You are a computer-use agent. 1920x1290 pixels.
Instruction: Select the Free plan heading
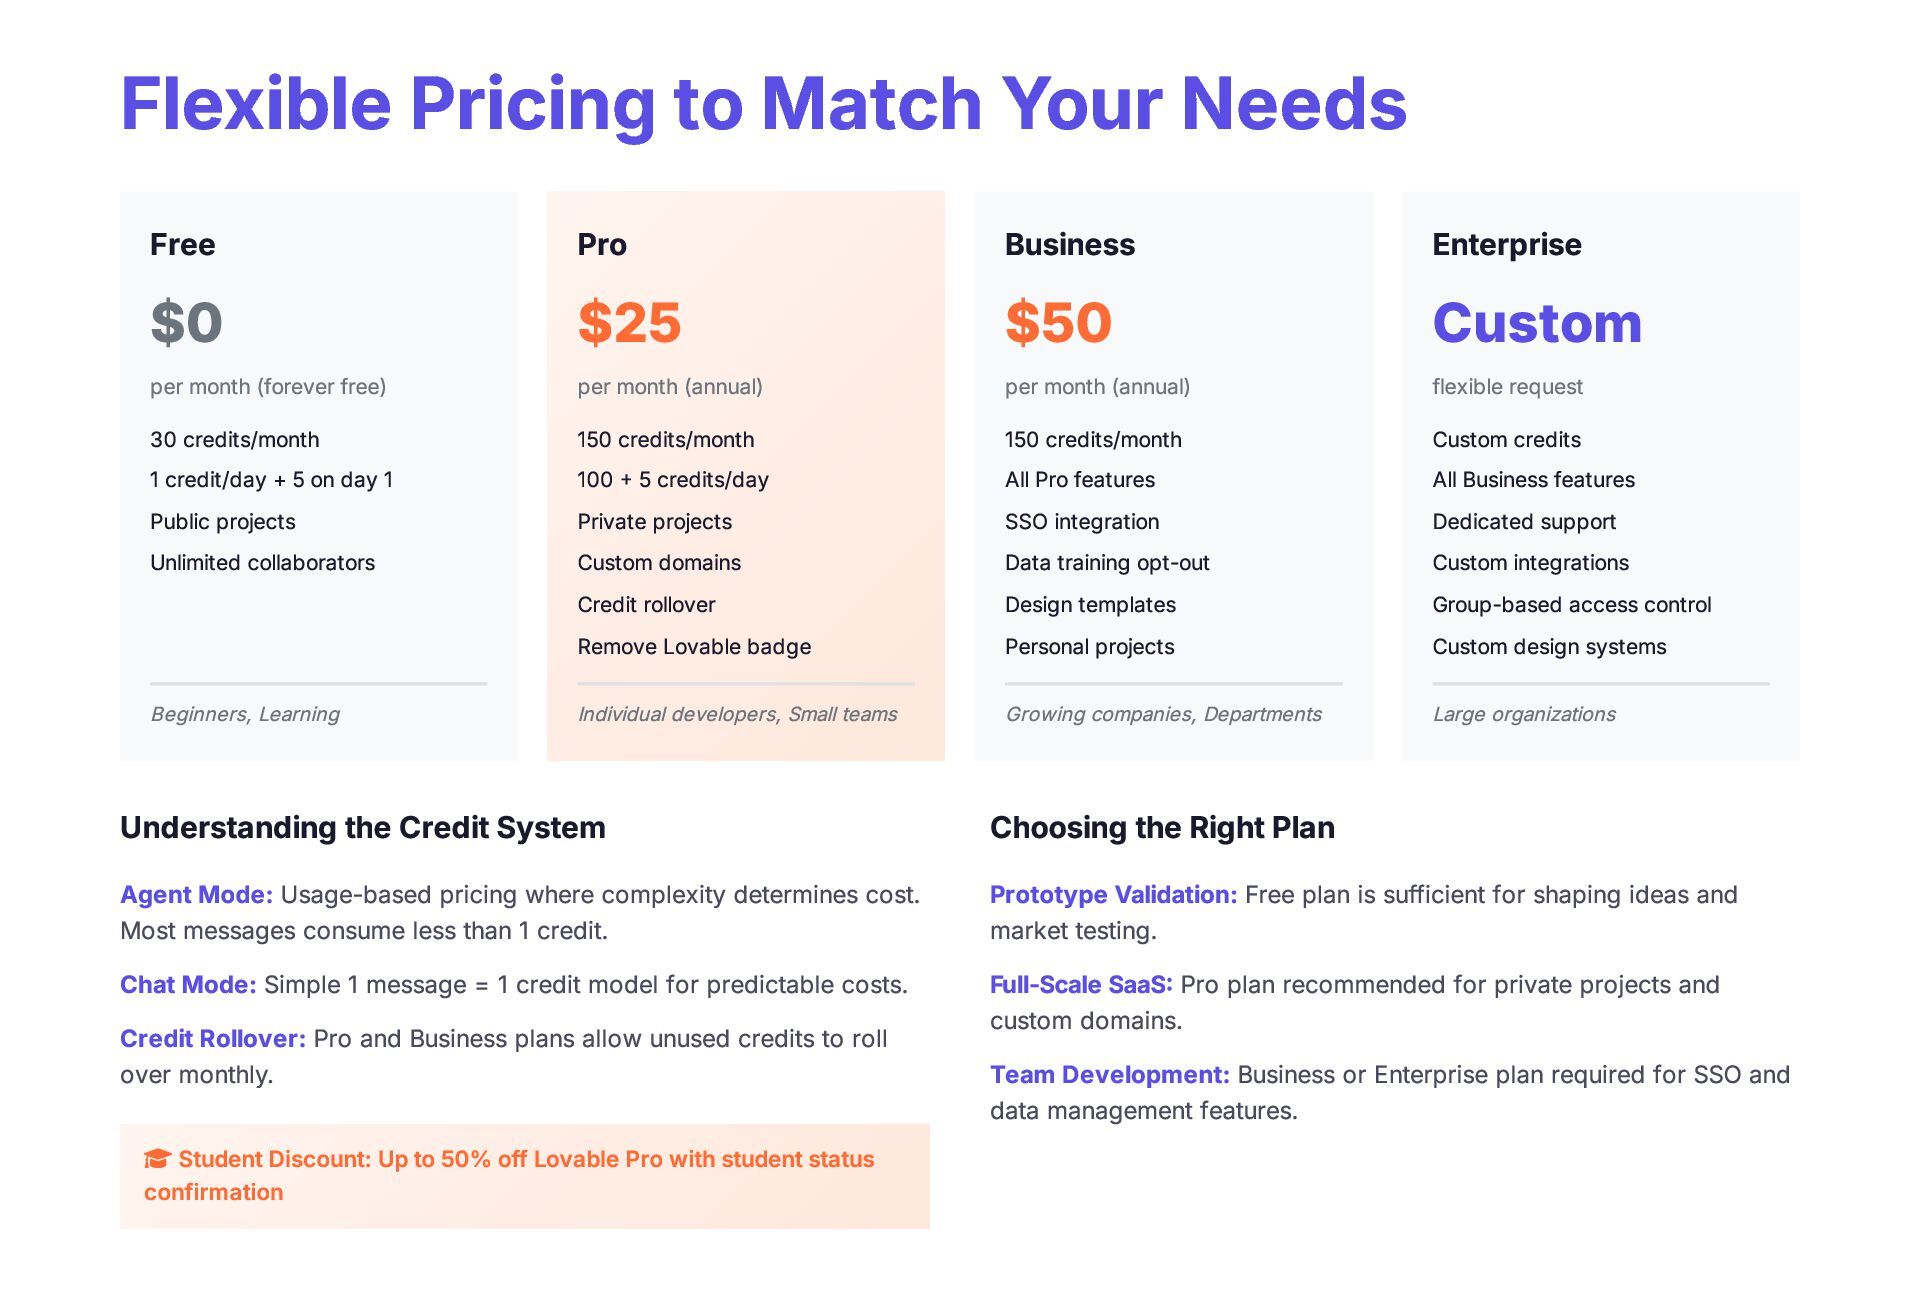(x=182, y=245)
